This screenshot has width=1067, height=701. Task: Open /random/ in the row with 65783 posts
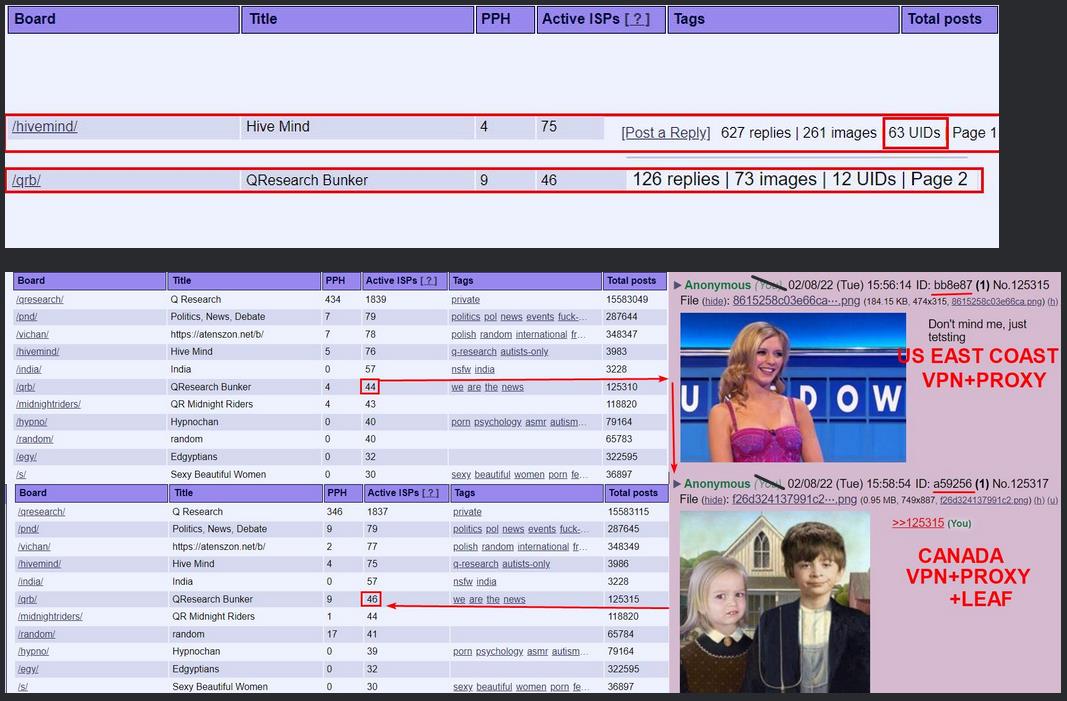(34, 439)
